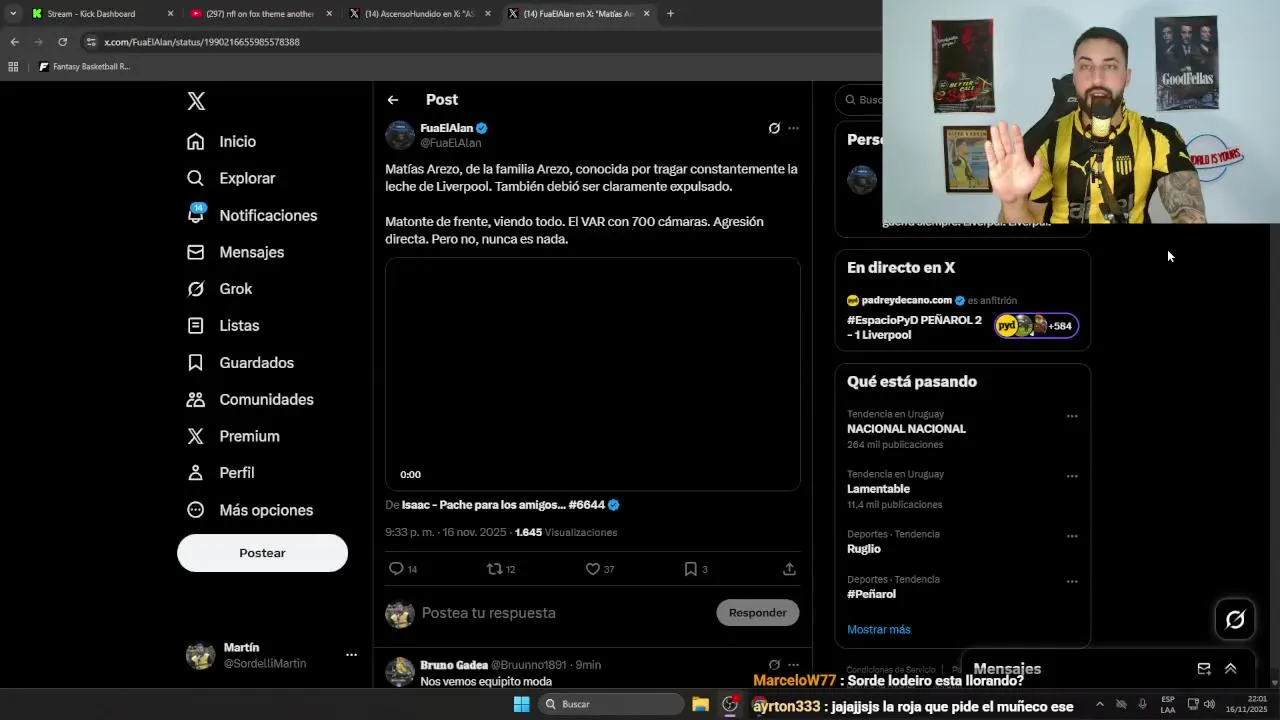This screenshot has height=720, width=1280.
Task: Open Fantasy Basketball bookmark
Action: pos(84,67)
